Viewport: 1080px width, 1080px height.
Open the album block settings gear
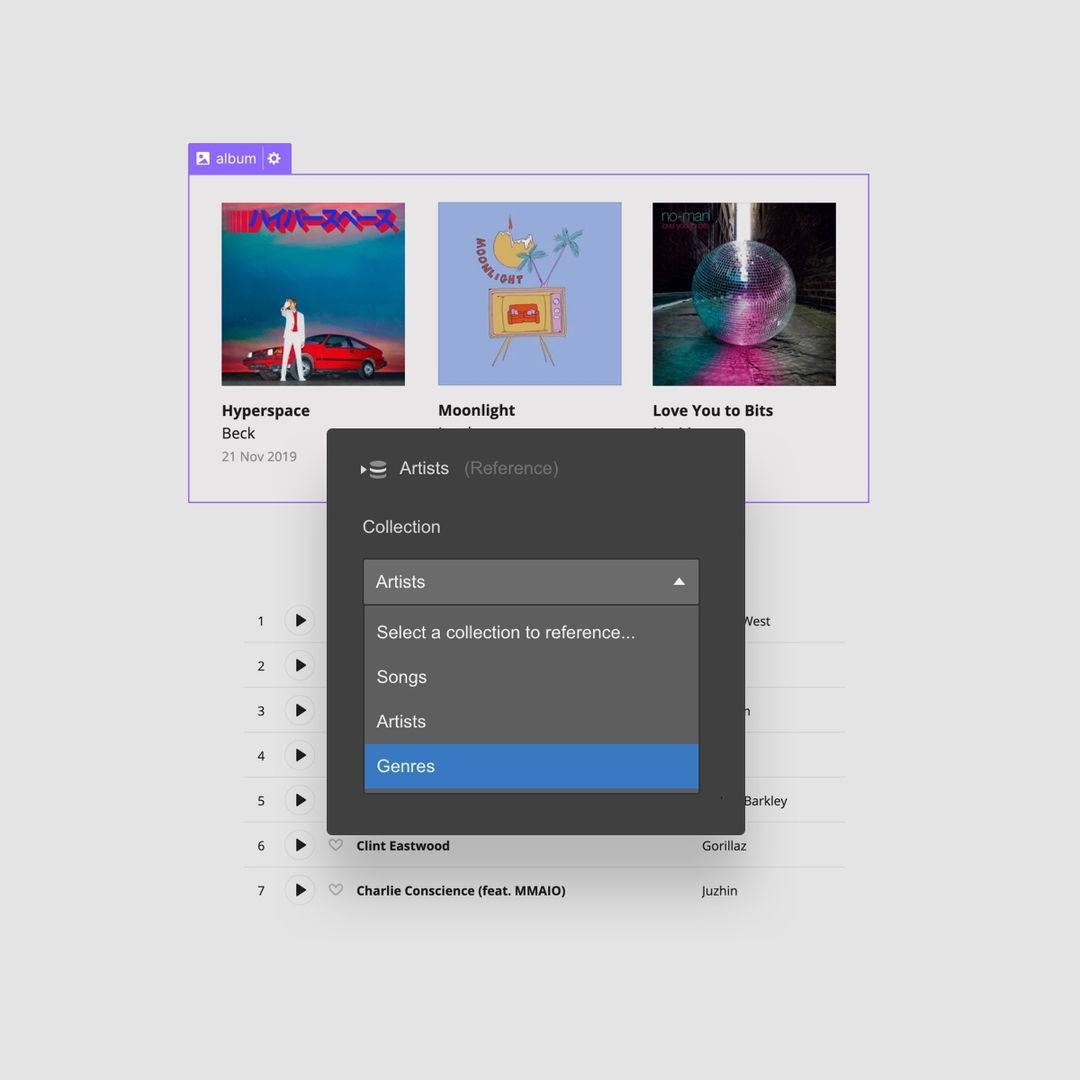coord(274,158)
